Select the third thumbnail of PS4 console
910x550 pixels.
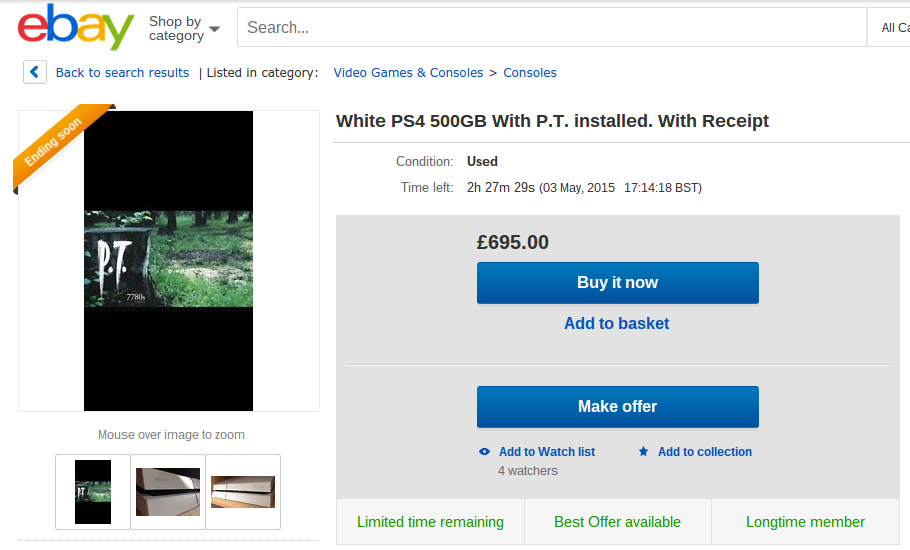click(x=243, y=492)
